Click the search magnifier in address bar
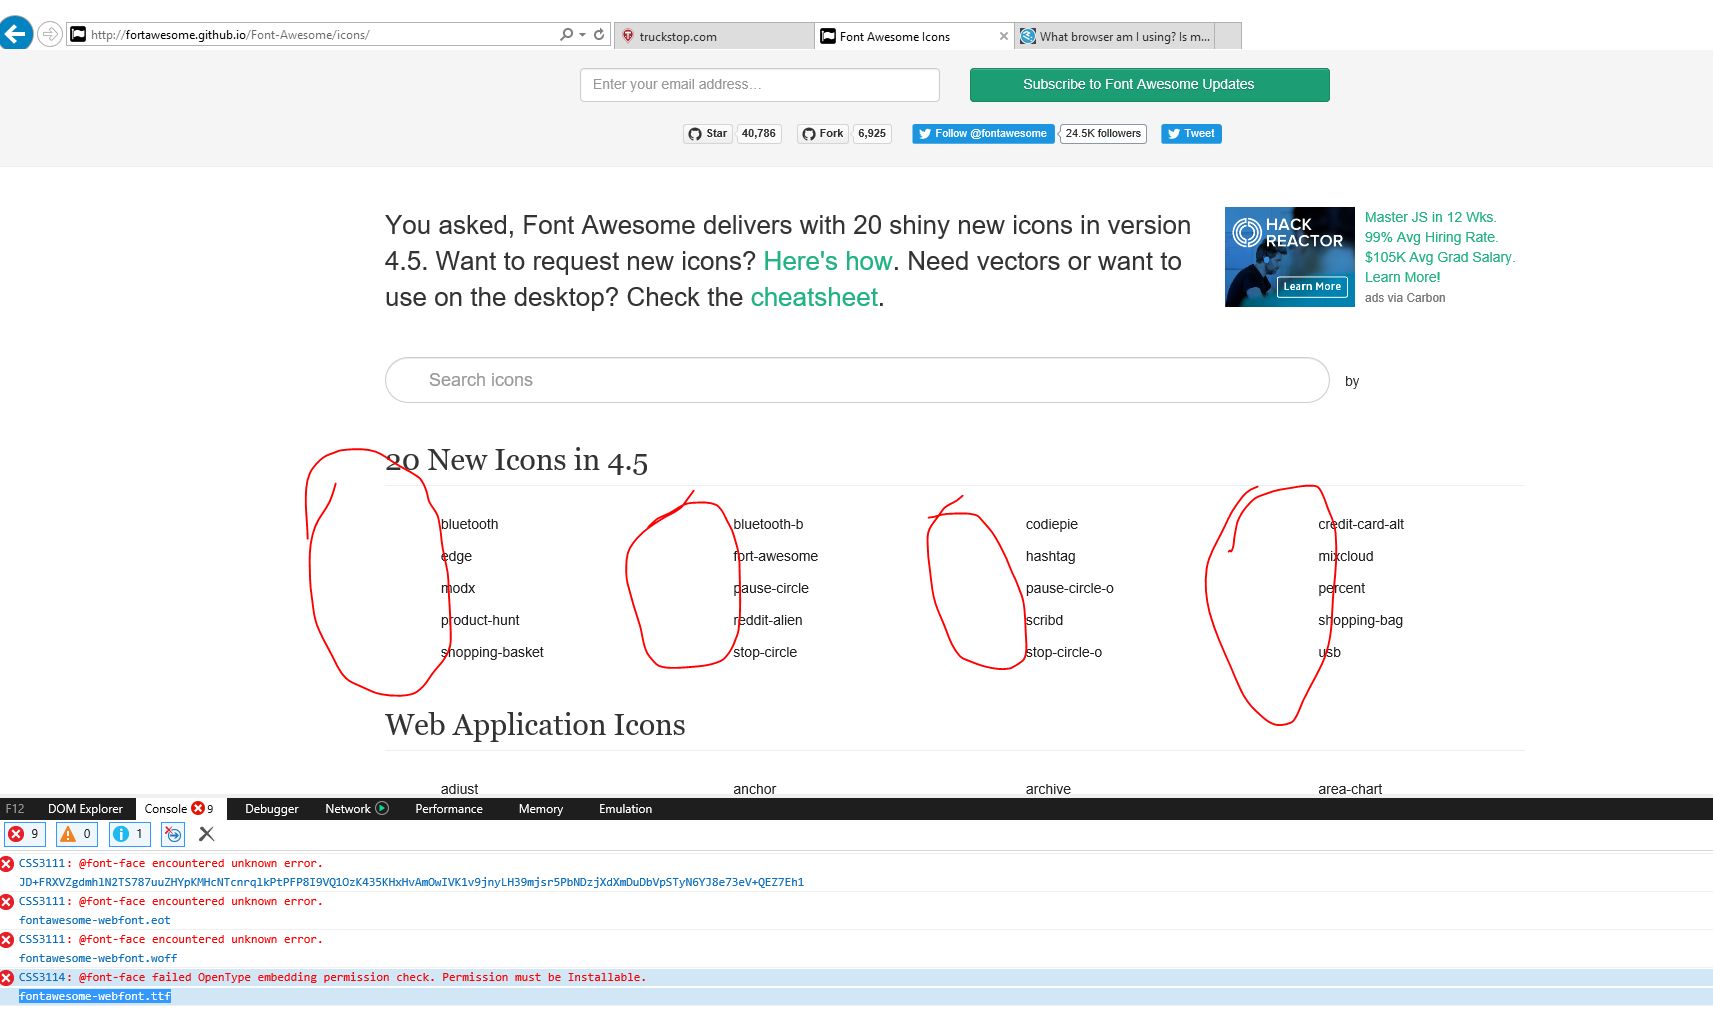 pyautogui.click(x=567, y=34)
